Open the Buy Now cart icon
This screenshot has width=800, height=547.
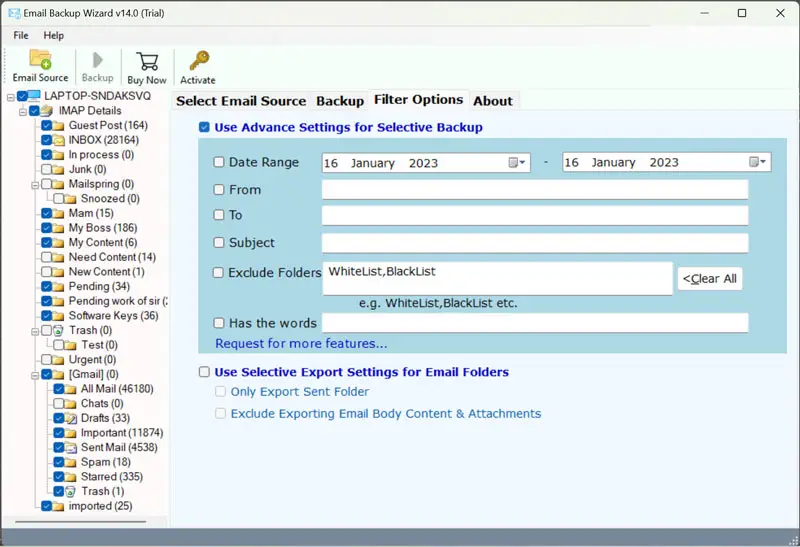[x=147, y=60]
